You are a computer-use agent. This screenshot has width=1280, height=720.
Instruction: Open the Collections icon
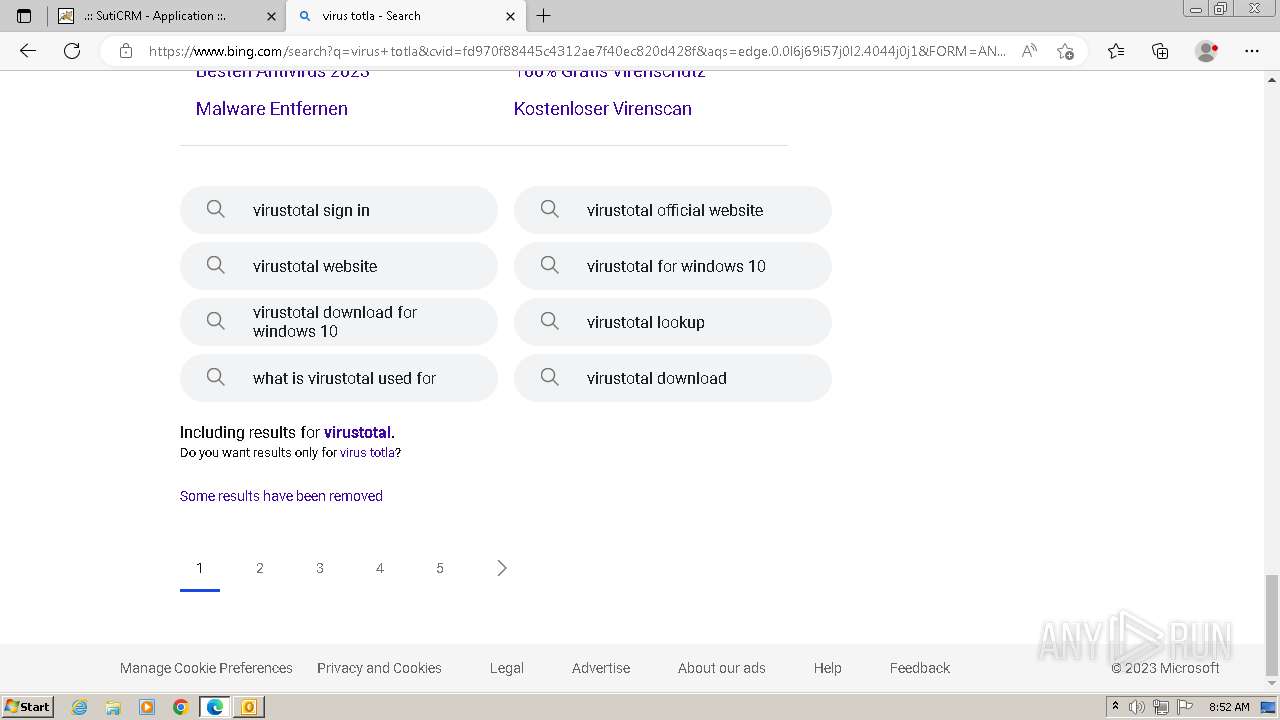pyautogui.click(x=1160, y=51)
